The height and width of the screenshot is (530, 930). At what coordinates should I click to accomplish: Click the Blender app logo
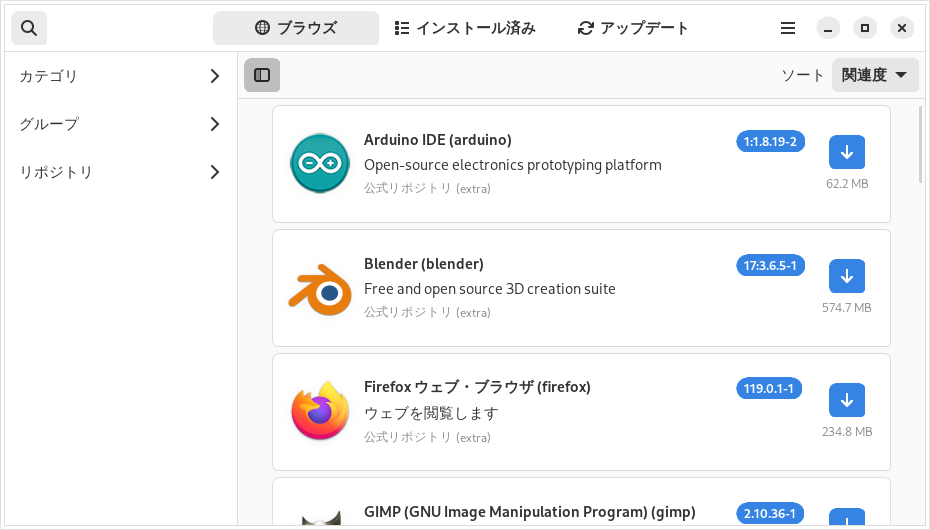[x=320, y=290]
